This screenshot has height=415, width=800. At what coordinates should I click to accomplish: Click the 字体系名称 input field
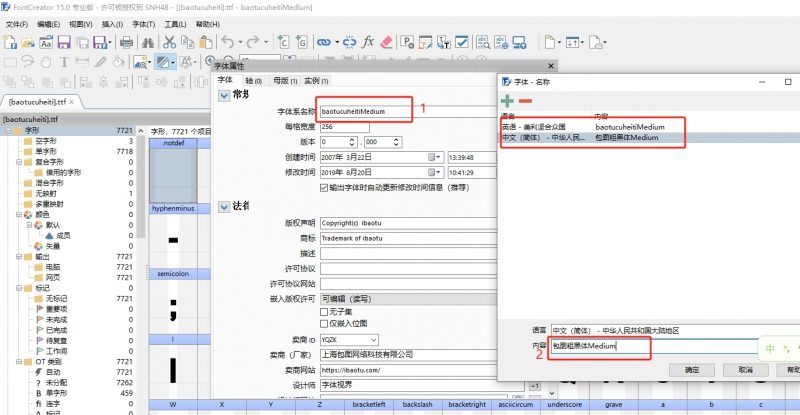408,111
